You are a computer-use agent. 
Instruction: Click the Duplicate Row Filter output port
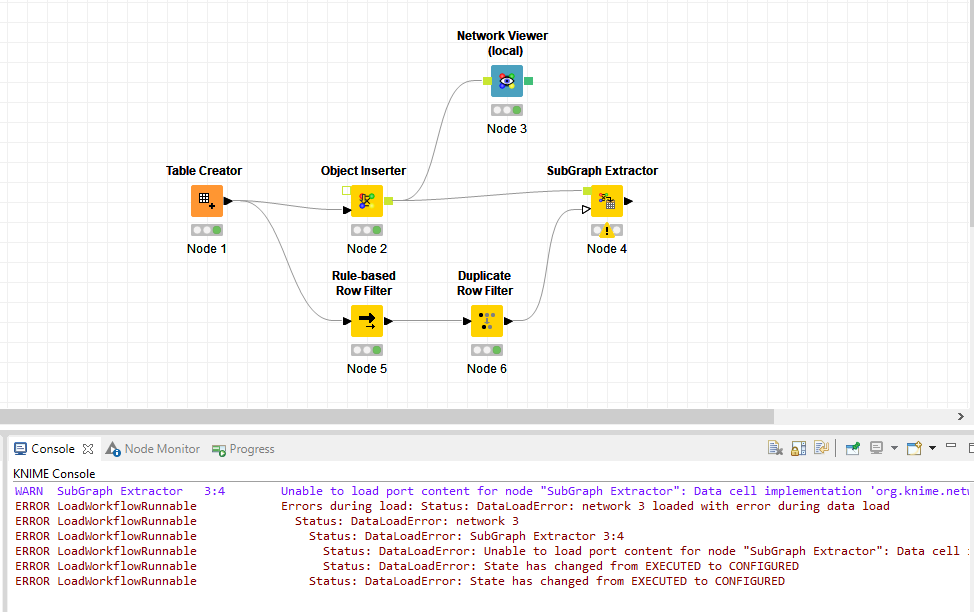[x=508, y=321]
